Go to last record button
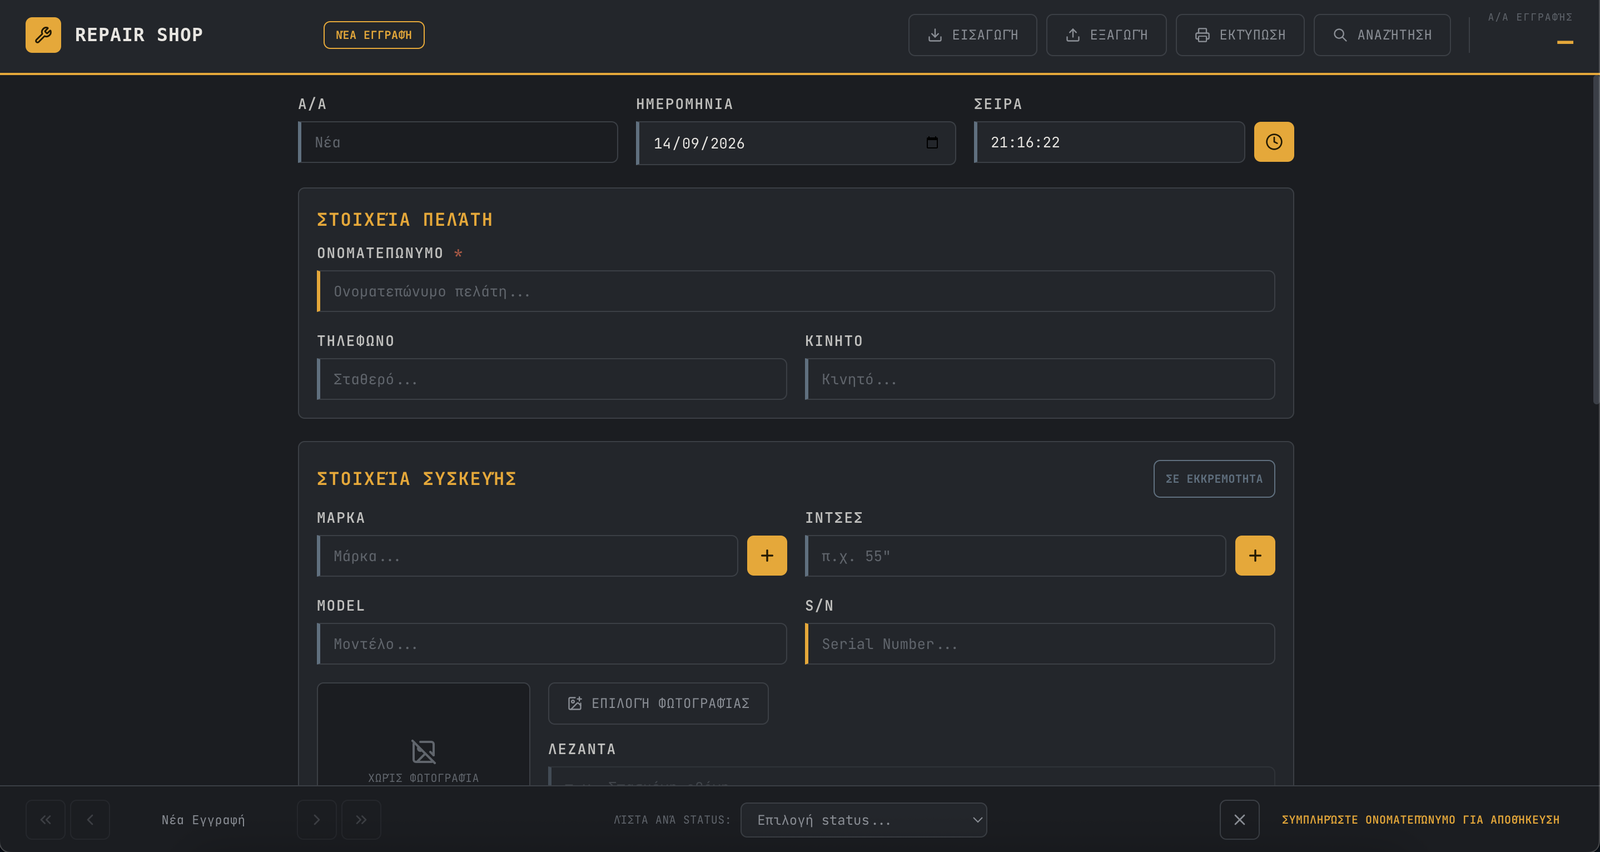Screen dimensions: 1600x852 pyautogui.click(x=361, y=820)
